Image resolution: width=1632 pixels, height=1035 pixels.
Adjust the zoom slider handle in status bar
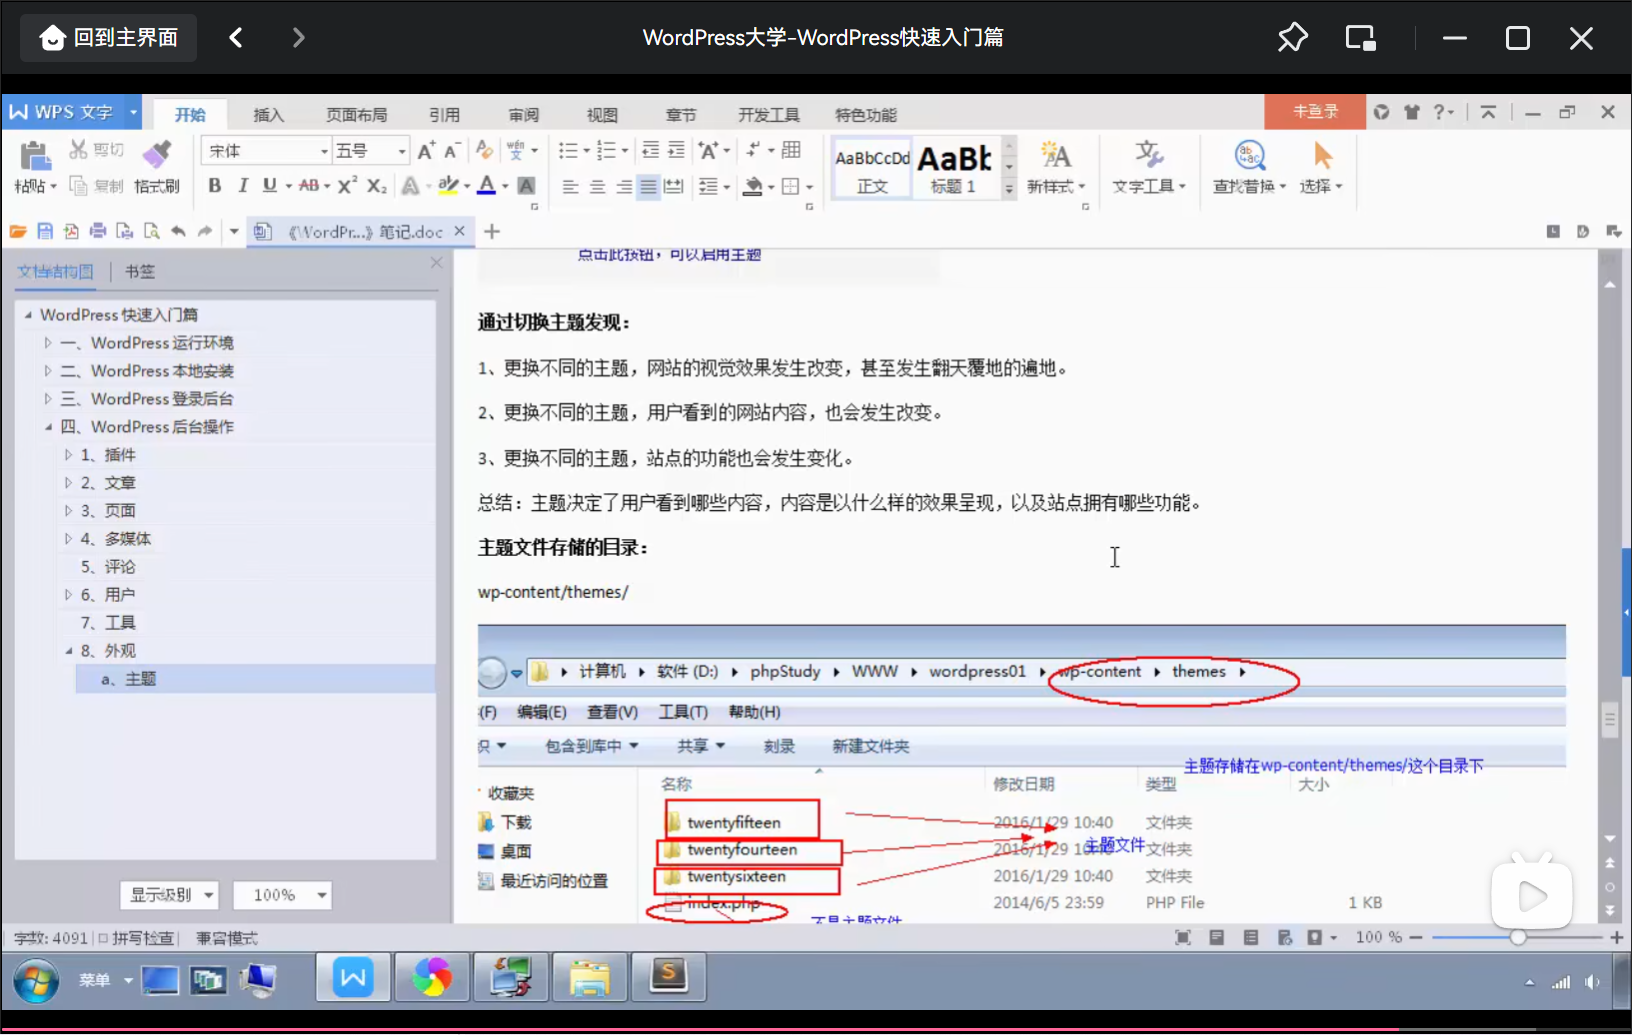coord(1518,938)
